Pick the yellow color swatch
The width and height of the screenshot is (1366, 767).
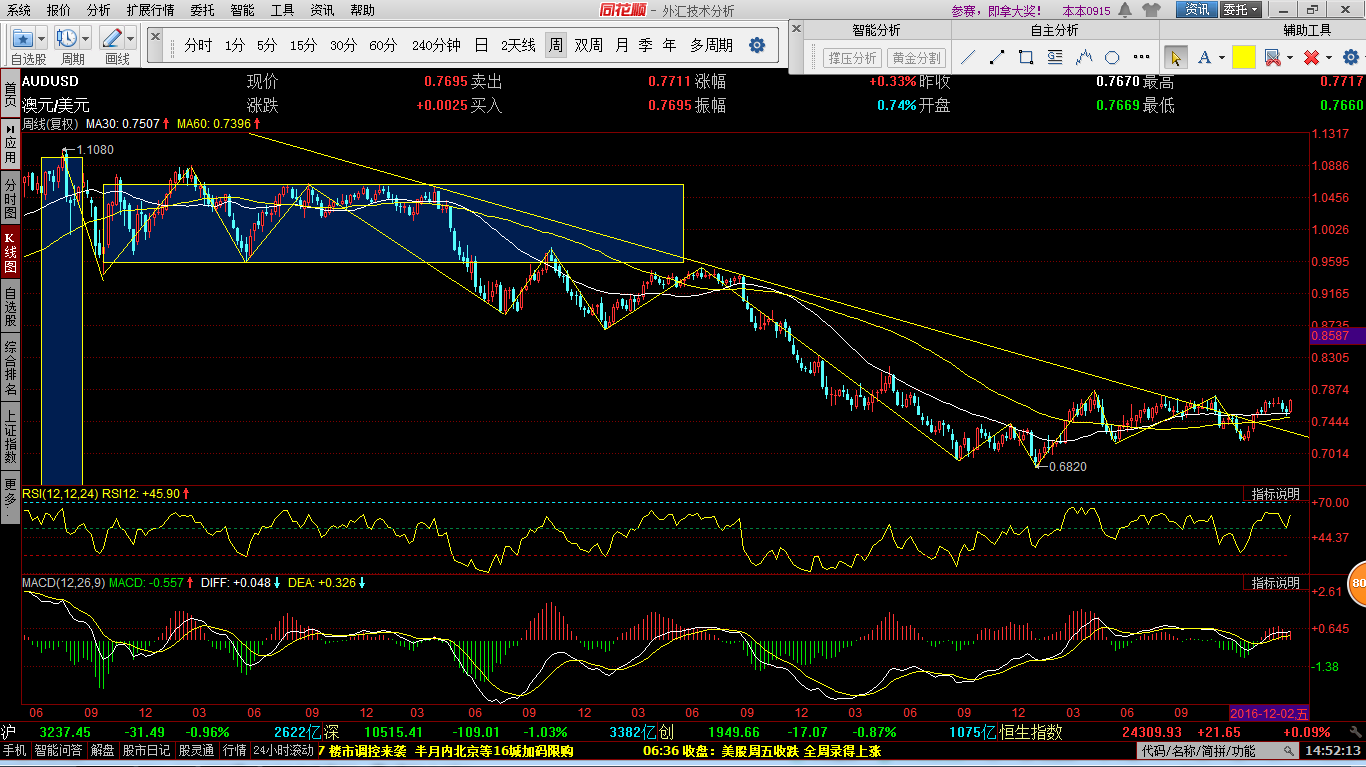coord(1243,57)
